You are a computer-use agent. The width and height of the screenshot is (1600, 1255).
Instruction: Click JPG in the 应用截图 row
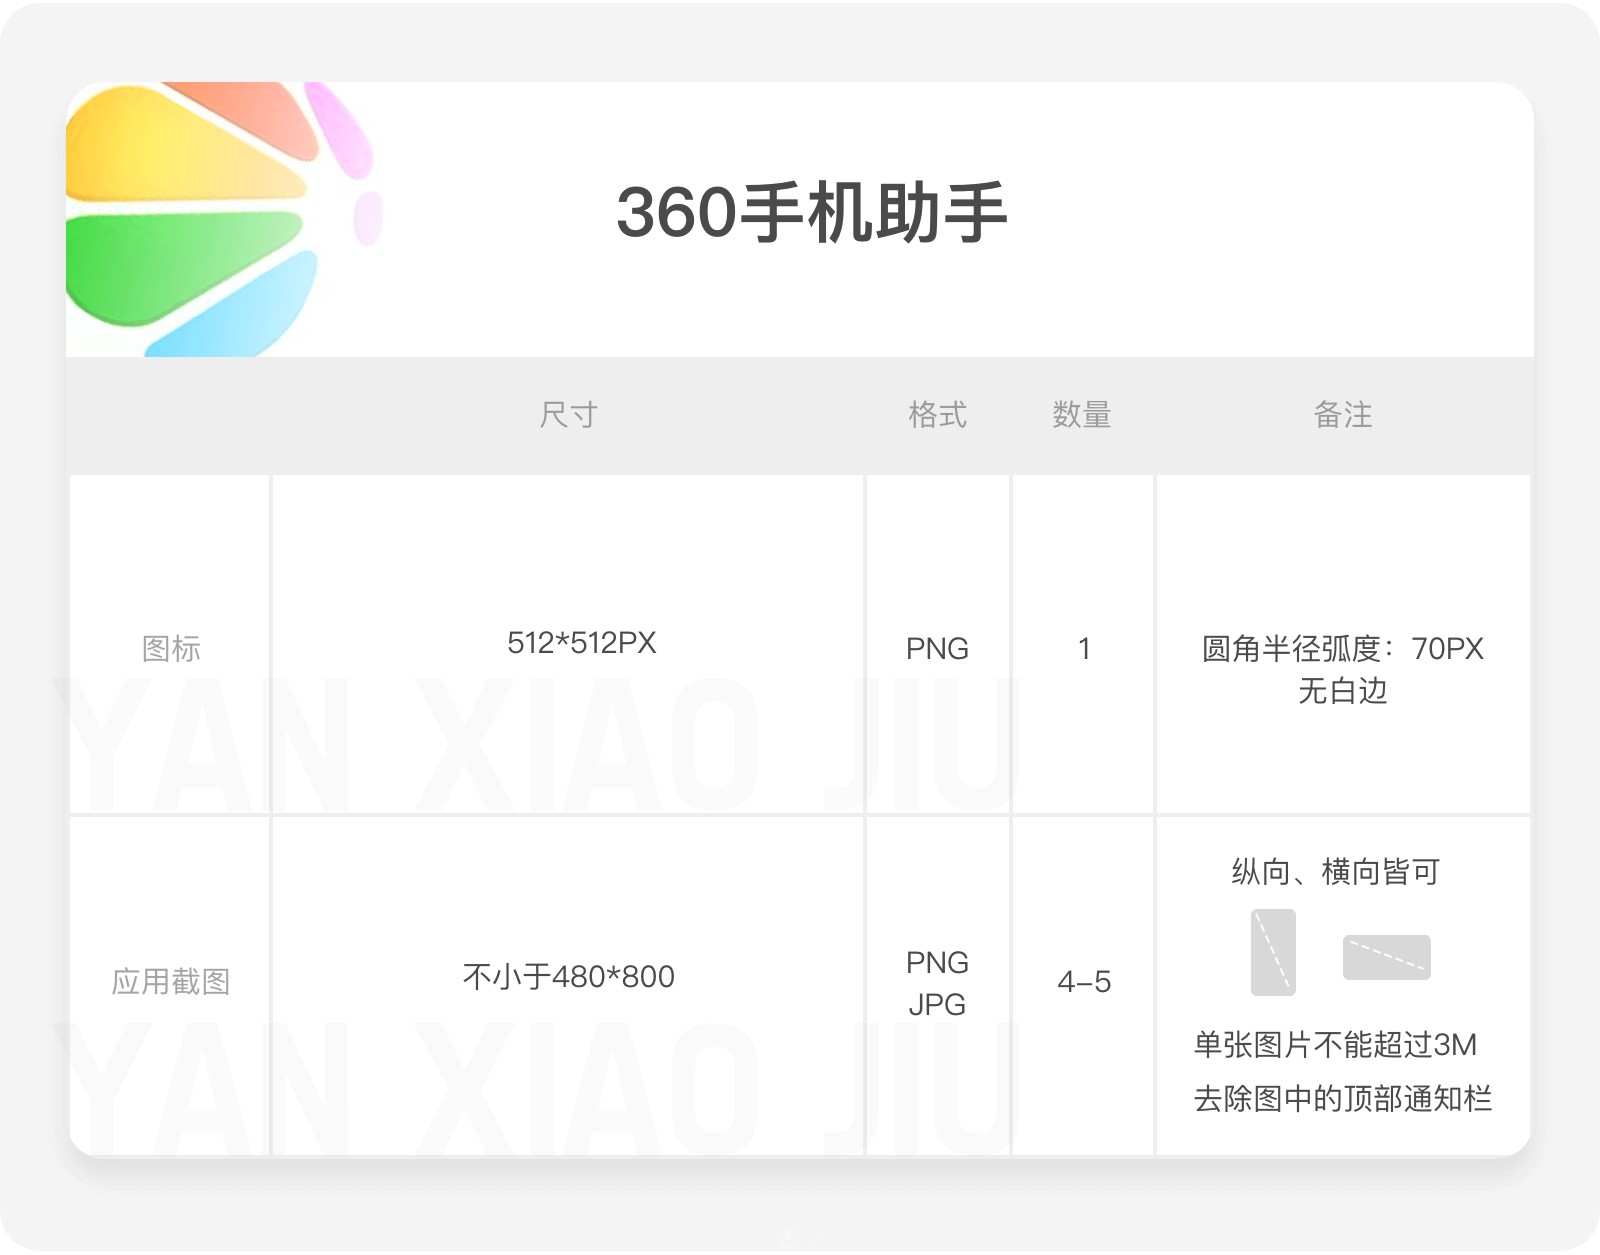[x=937, y=1004]
